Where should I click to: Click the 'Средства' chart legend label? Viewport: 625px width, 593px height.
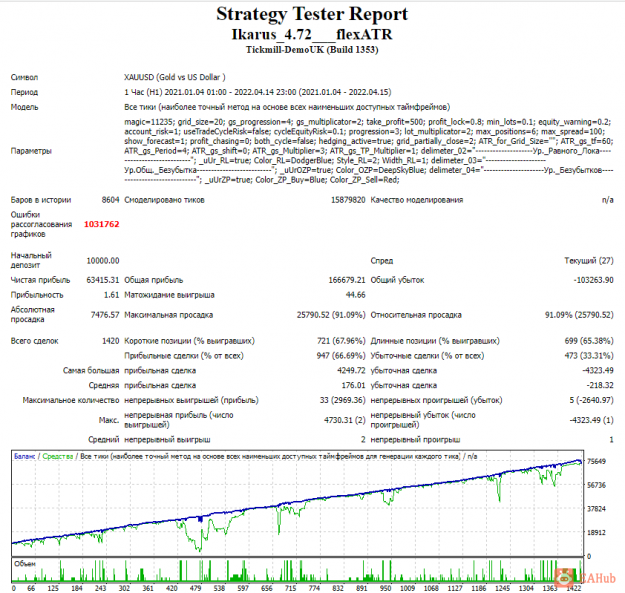58,456
